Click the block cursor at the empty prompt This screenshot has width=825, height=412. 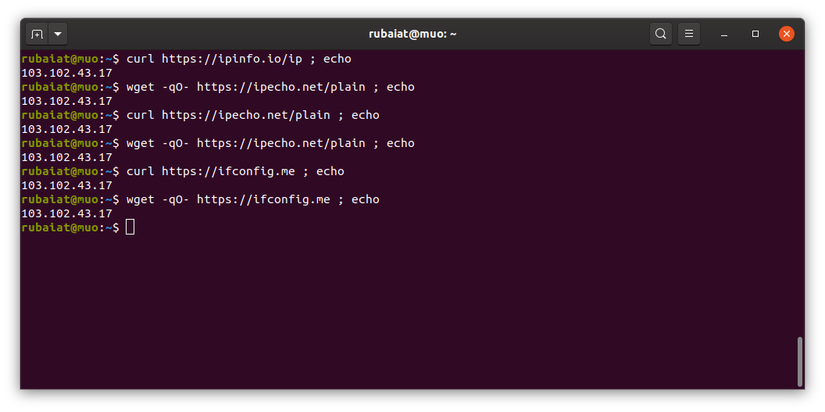(130, 228)
